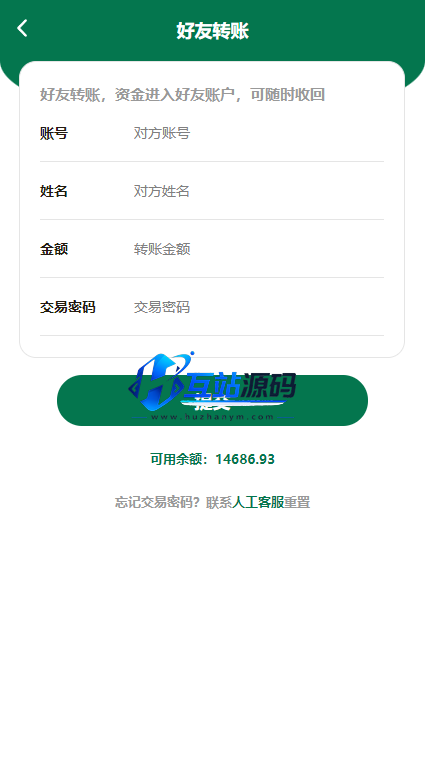425x773 pixels.
Task: Open the 人工客服 support link
Action: pyautogui.click(x=258, y=502)
